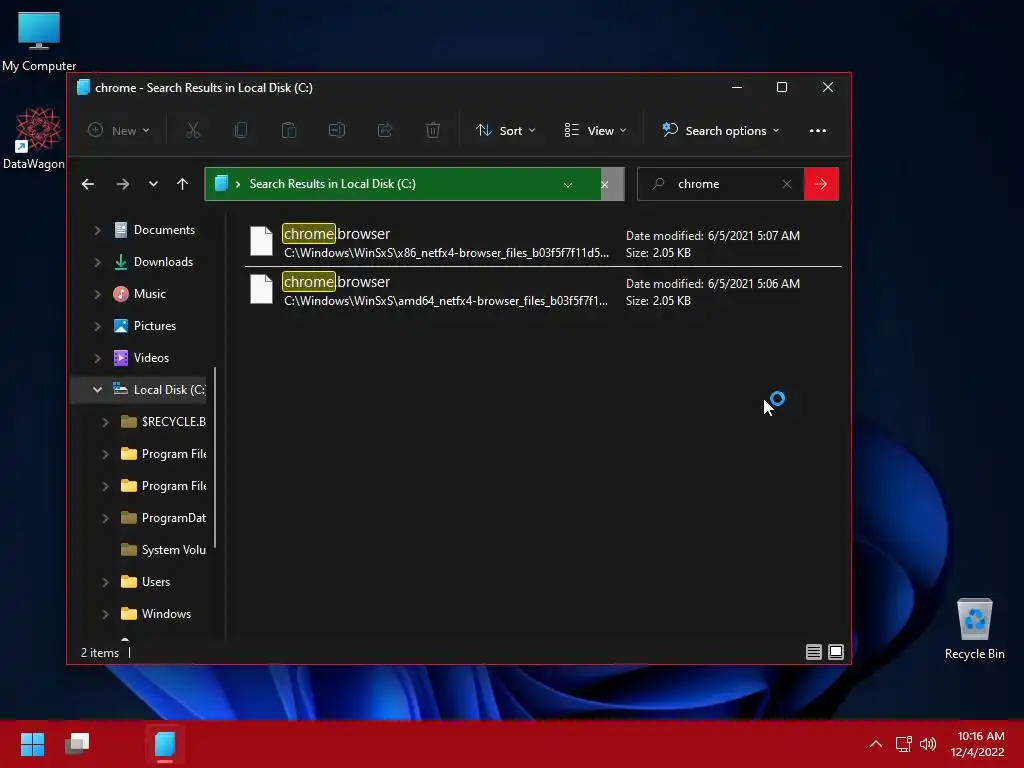
Task: Open the Windows Start button
Action: click(32, 744)
